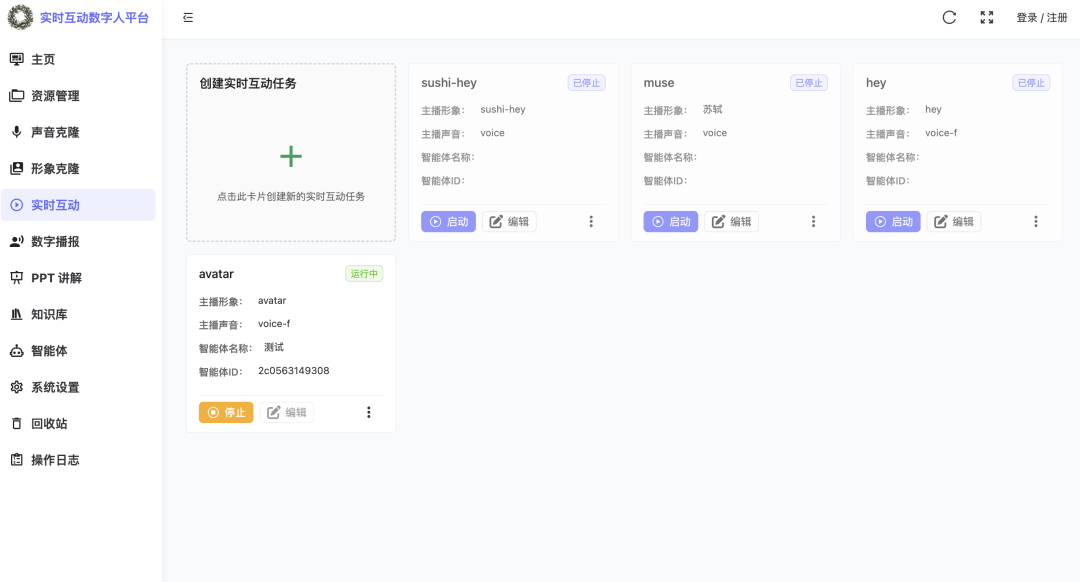
Task: Collapse the sidebar with the hamburger icon
Action: [x=188, y=18]
